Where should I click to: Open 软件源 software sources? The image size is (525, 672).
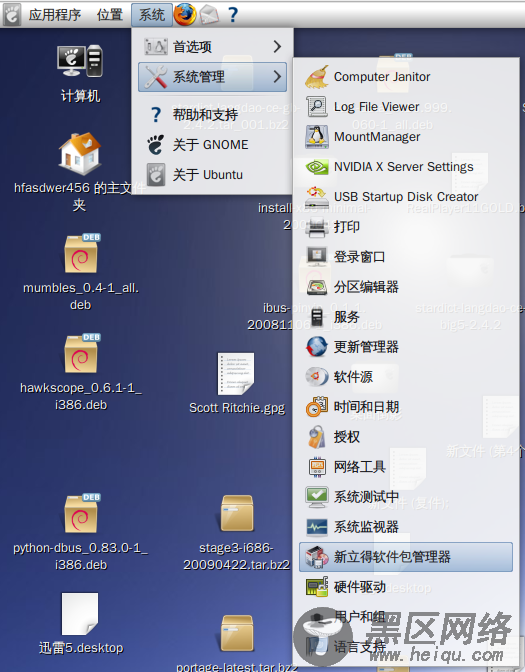(x=405, y=377)
